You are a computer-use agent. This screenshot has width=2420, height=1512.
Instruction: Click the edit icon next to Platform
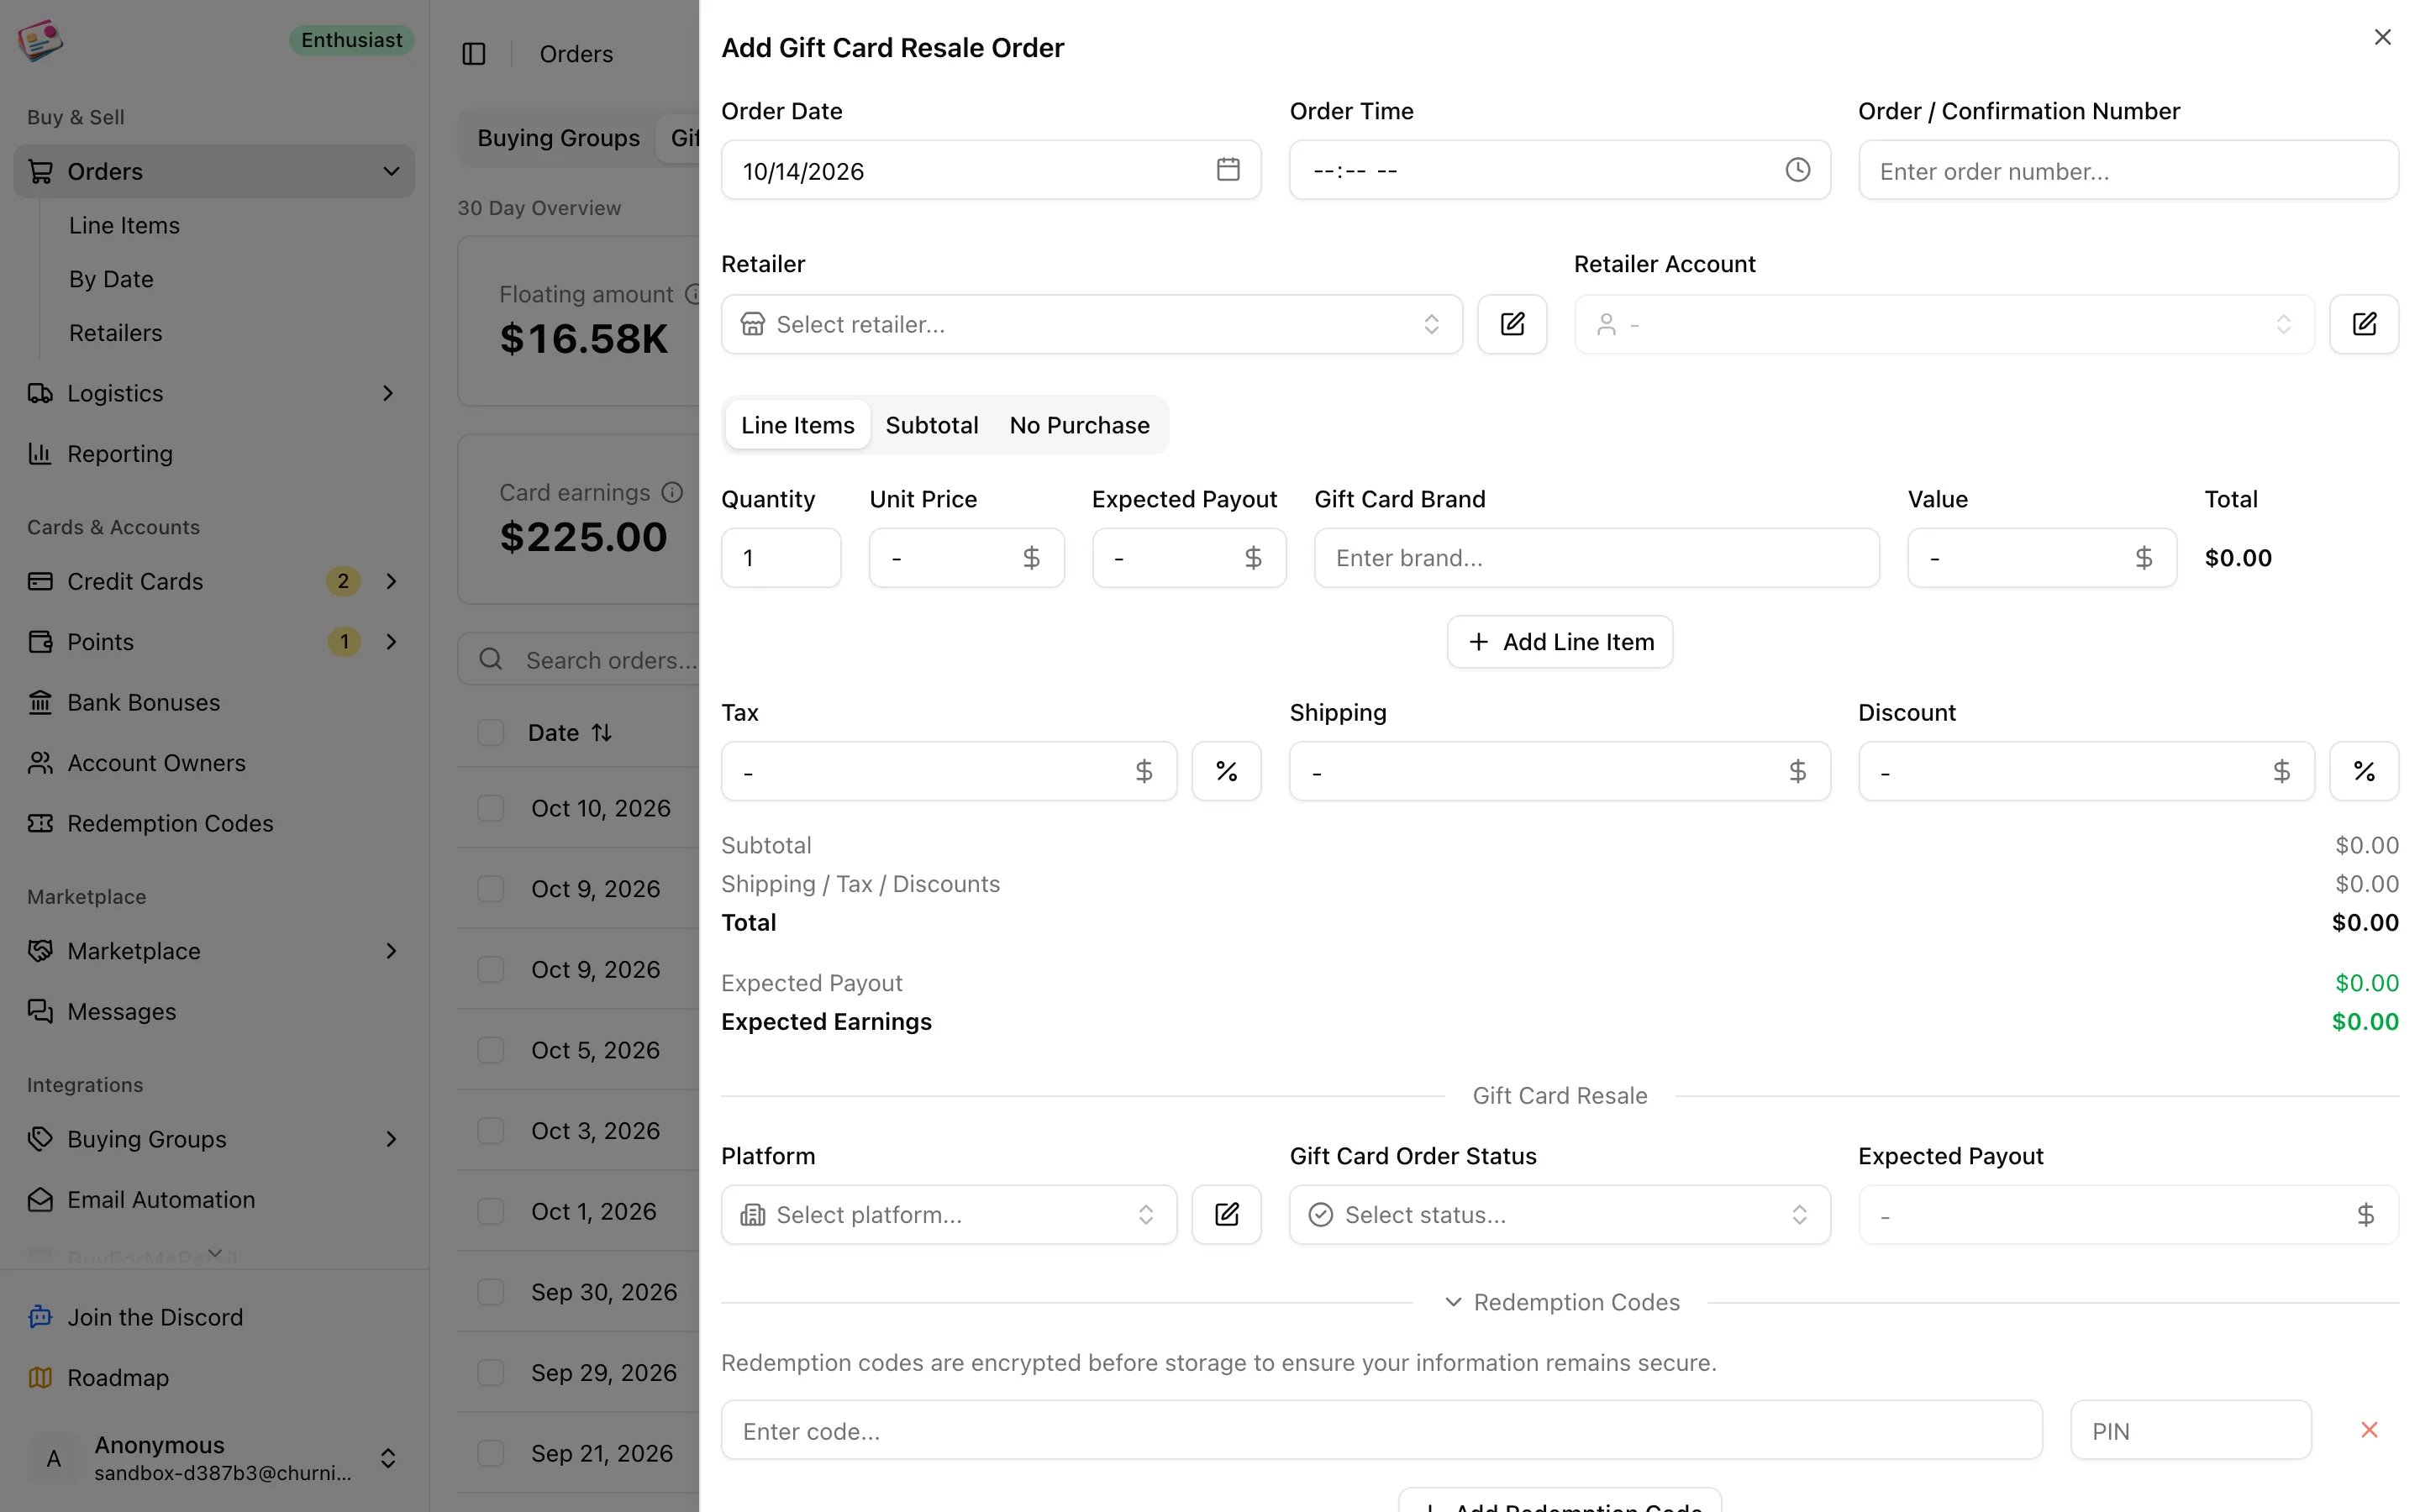[x=1226, y=1215]
